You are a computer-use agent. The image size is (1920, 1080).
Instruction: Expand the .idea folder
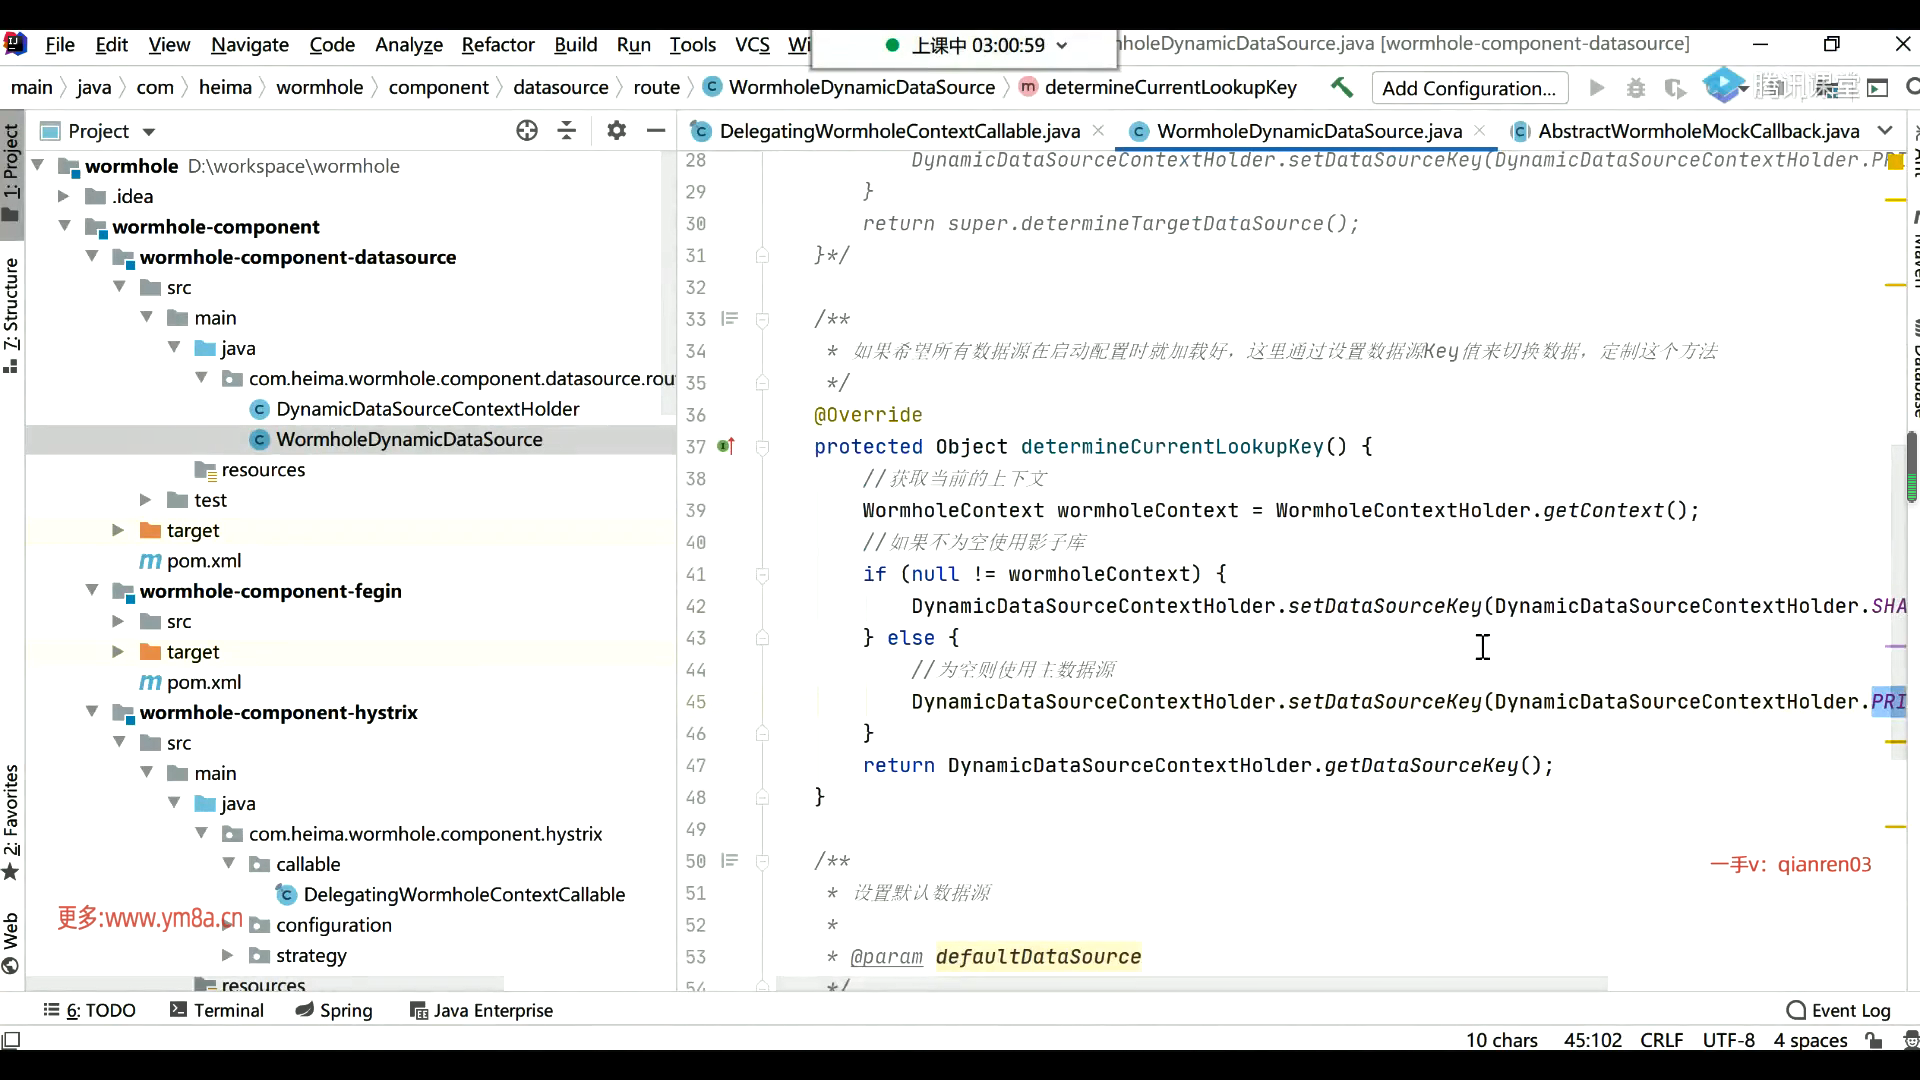[63, 196]
